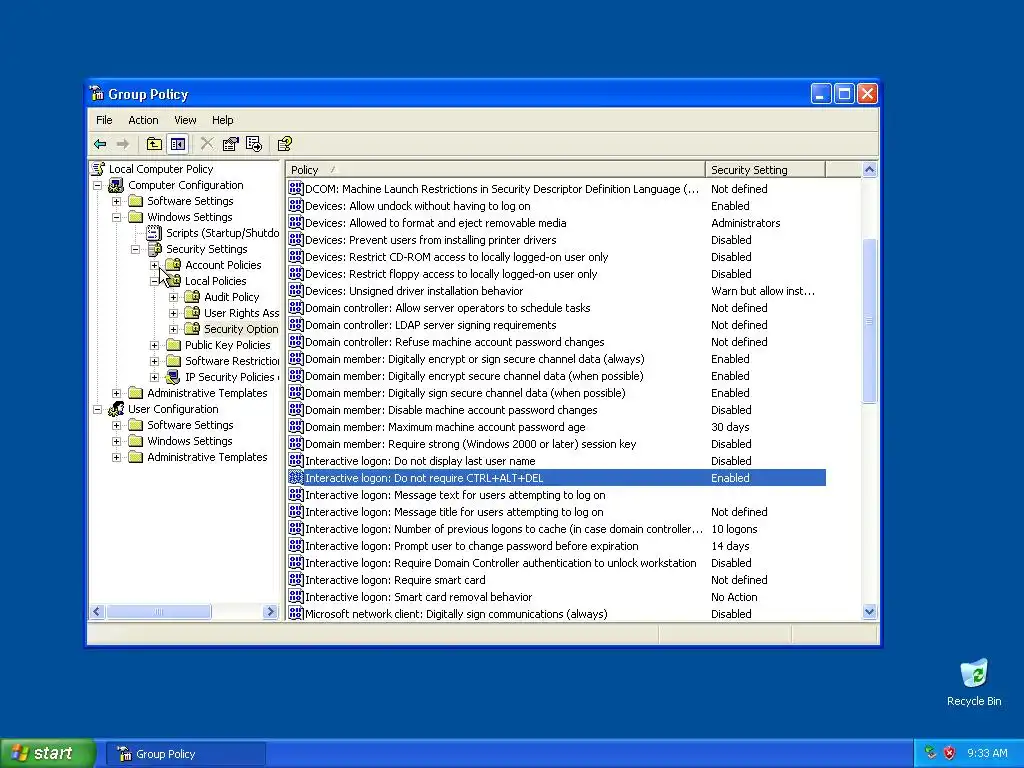Collapse the User Configuration node

pyautogui.click(x=97, y=409)
